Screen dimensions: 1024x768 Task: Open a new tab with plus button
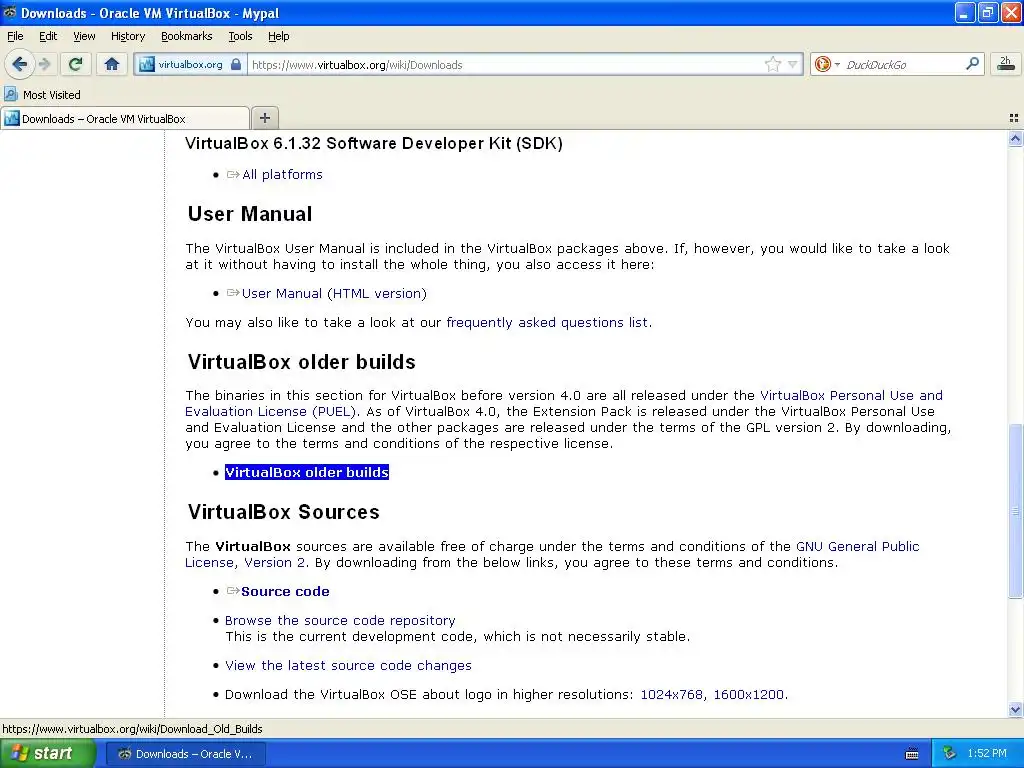[264, 118]
